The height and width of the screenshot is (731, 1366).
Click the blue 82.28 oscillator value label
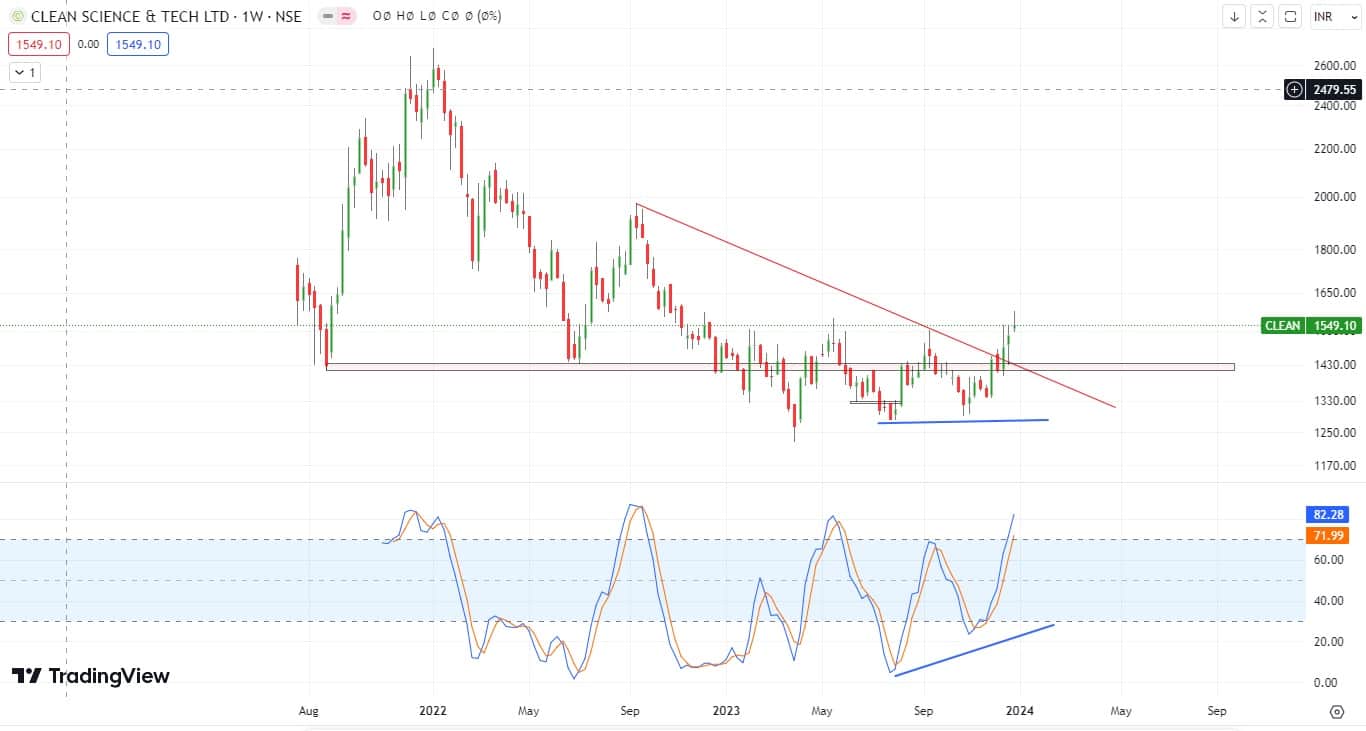tap(1329, 515)
